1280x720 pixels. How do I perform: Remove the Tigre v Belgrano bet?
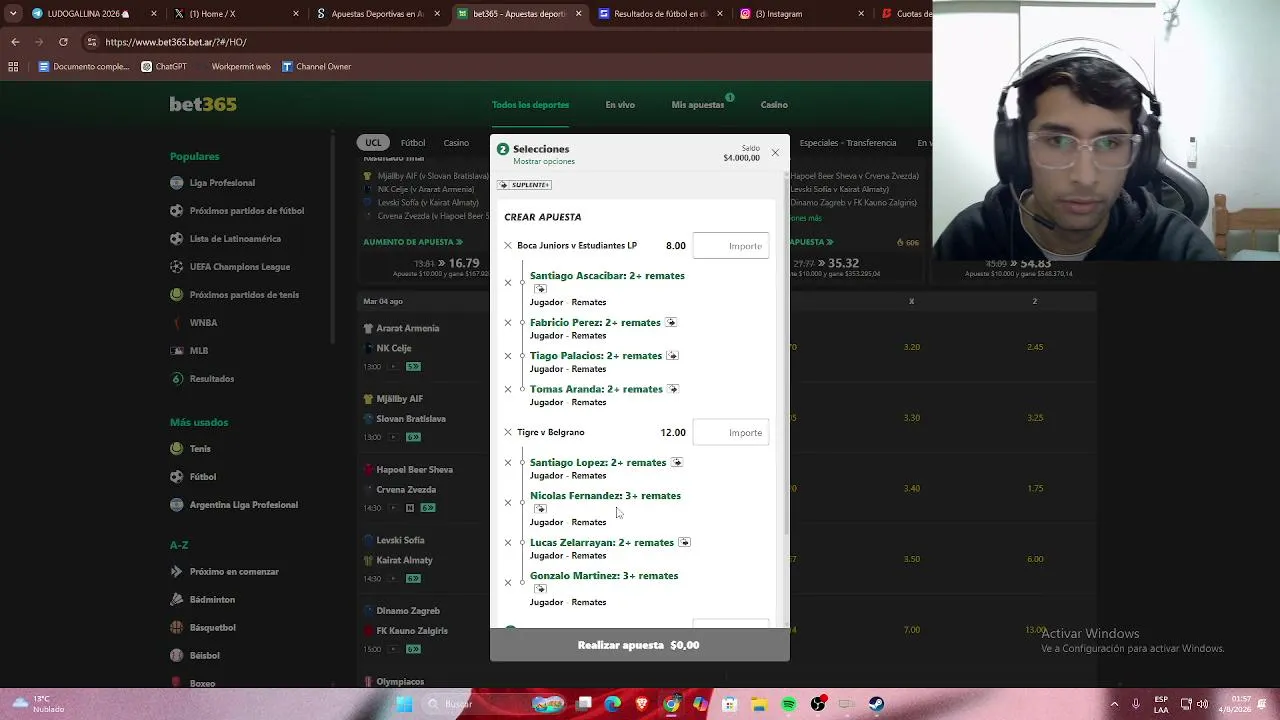coord(508,433)
